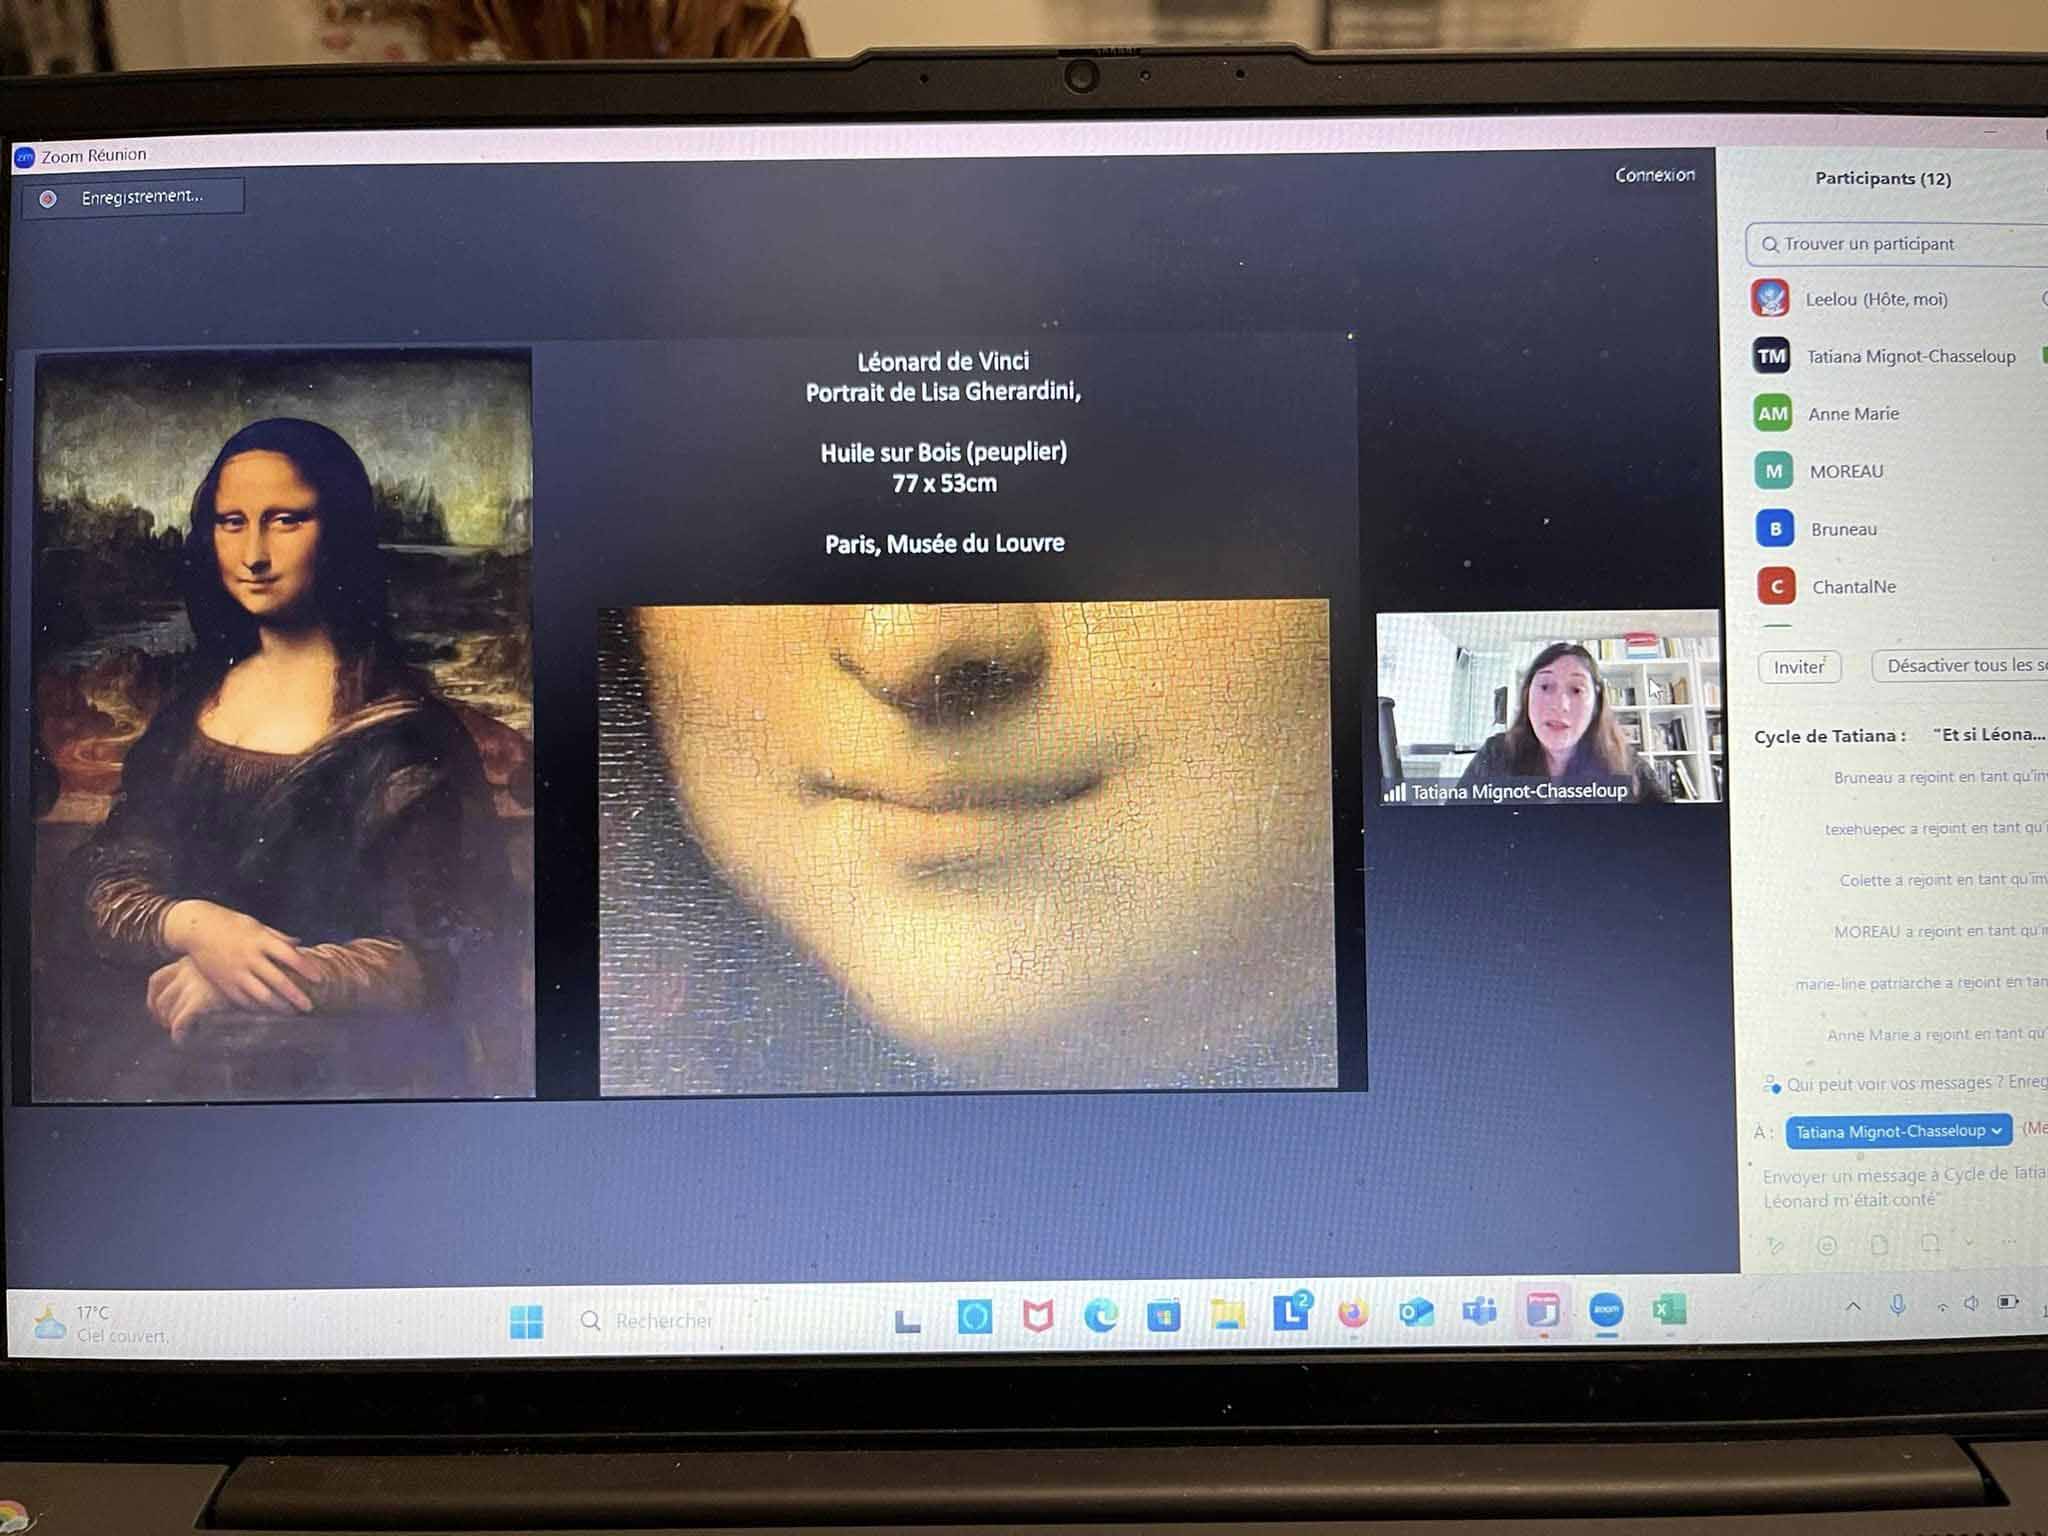2048x1536 pixels.
Task: Click the M avatar of MOREAU
Action: pos(1773,471)
